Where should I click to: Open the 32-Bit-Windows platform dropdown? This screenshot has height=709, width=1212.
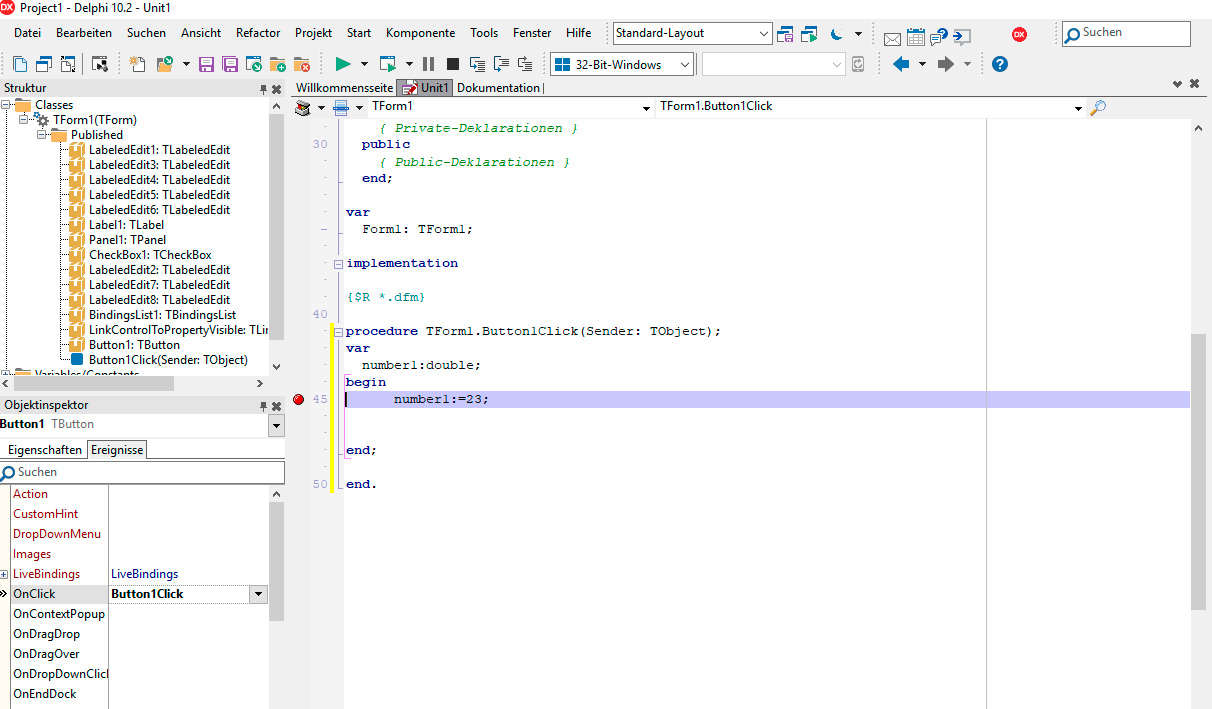click(x=685, y=65)
